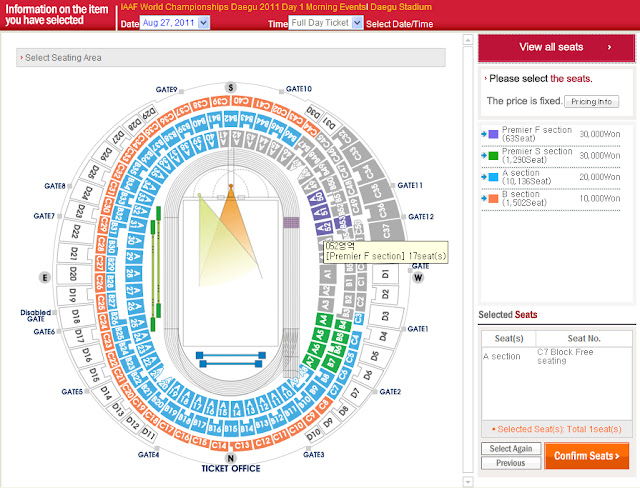
Task: Click the GATE10 marker square
Action: (281, 91)
